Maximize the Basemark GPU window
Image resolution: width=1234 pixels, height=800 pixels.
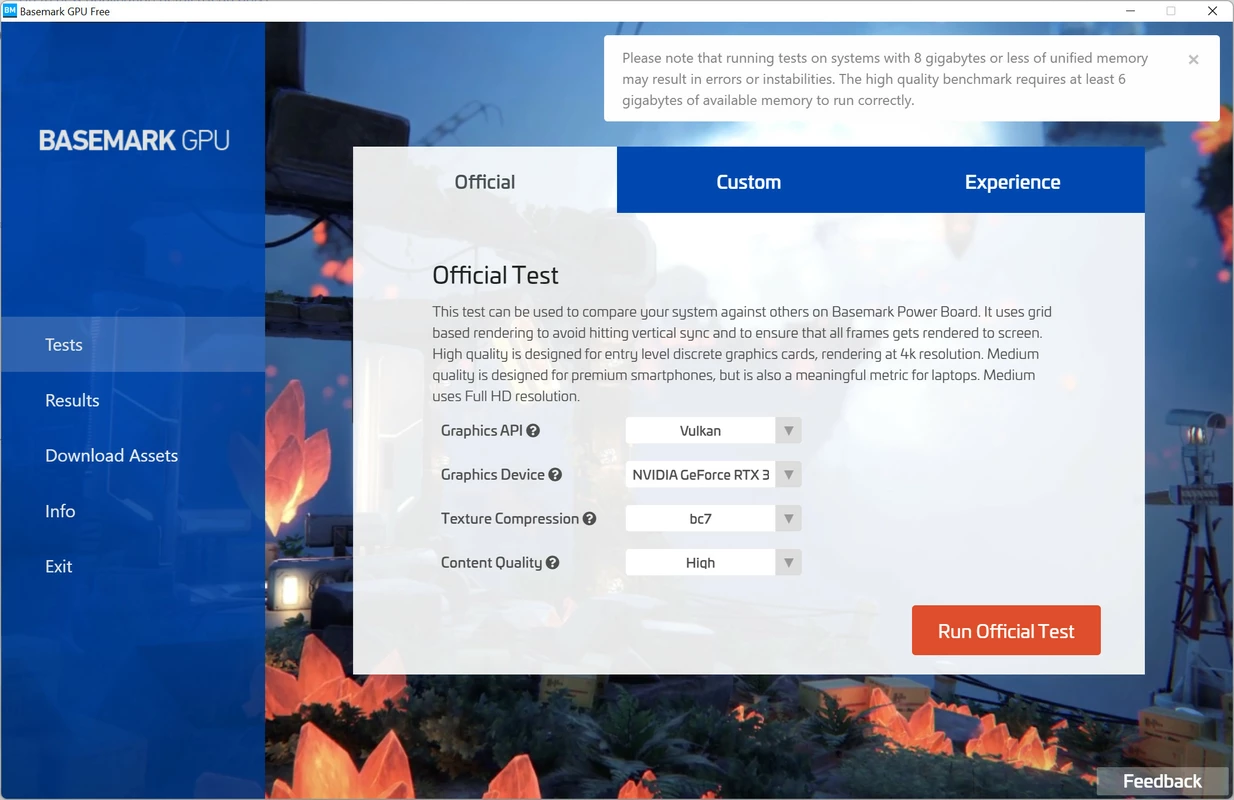point(1171,11)
